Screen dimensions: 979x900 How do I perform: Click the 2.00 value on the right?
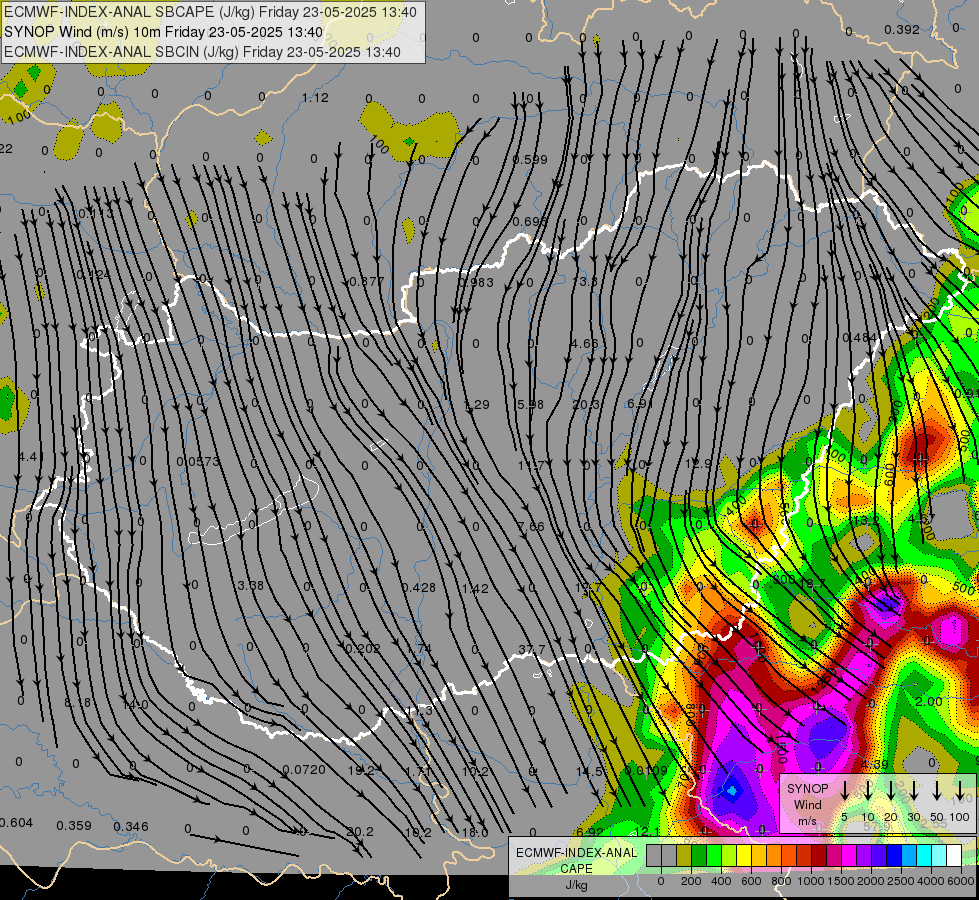[928, 701]
